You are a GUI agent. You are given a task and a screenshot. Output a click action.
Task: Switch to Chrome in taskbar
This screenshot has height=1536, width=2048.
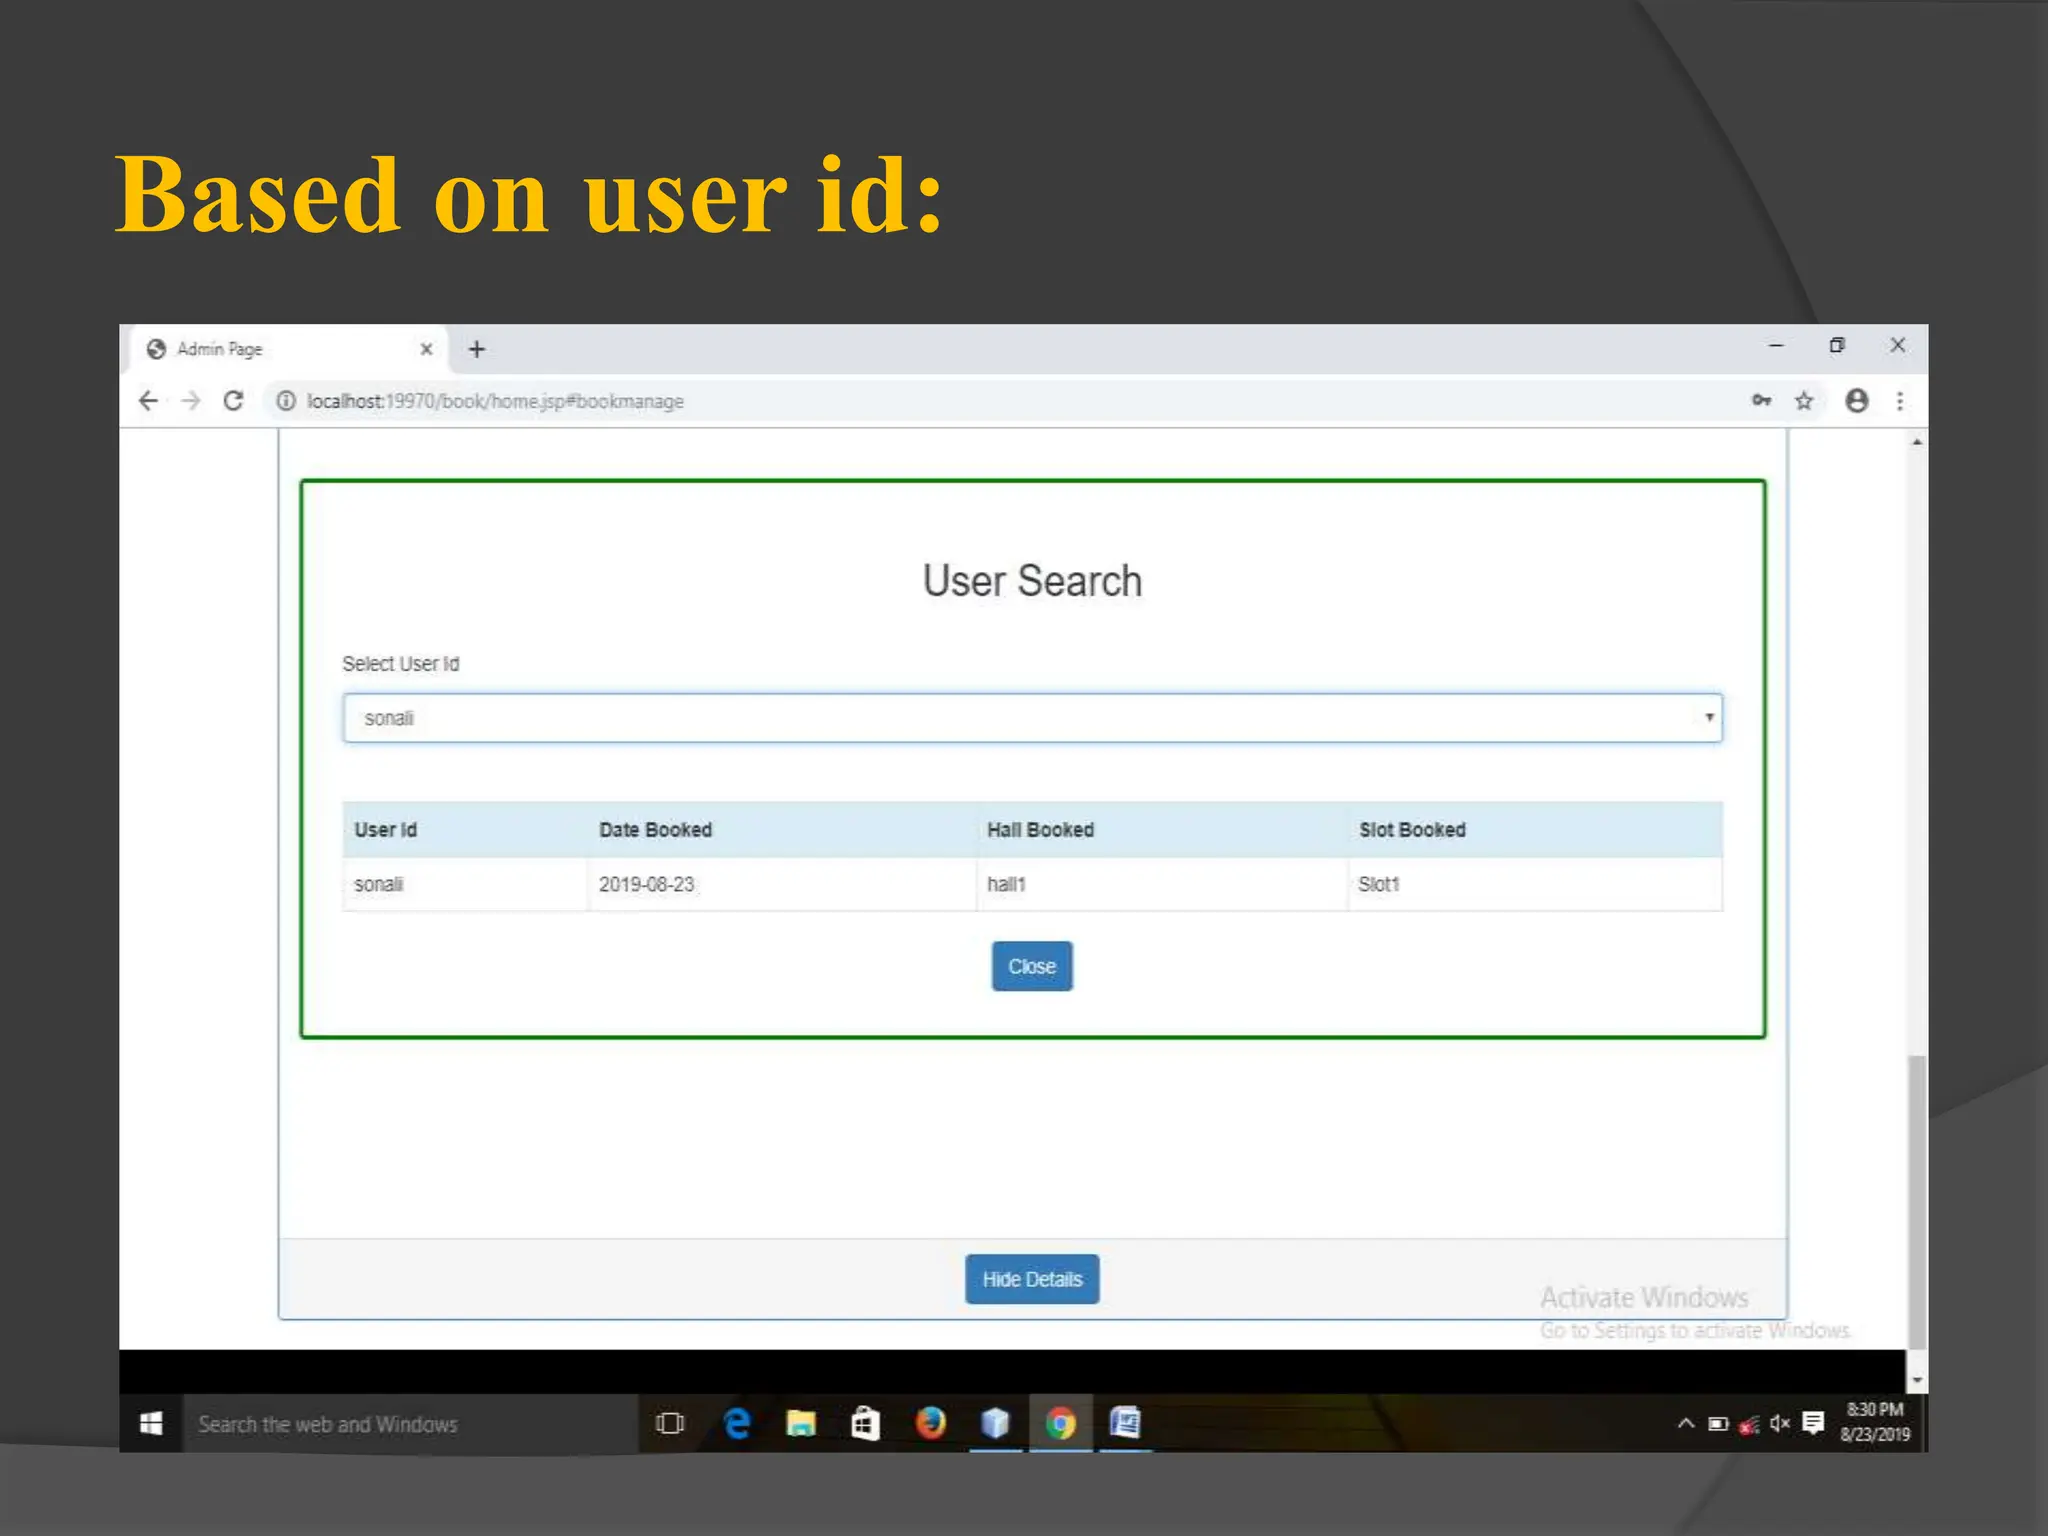pos(1060,1423)
